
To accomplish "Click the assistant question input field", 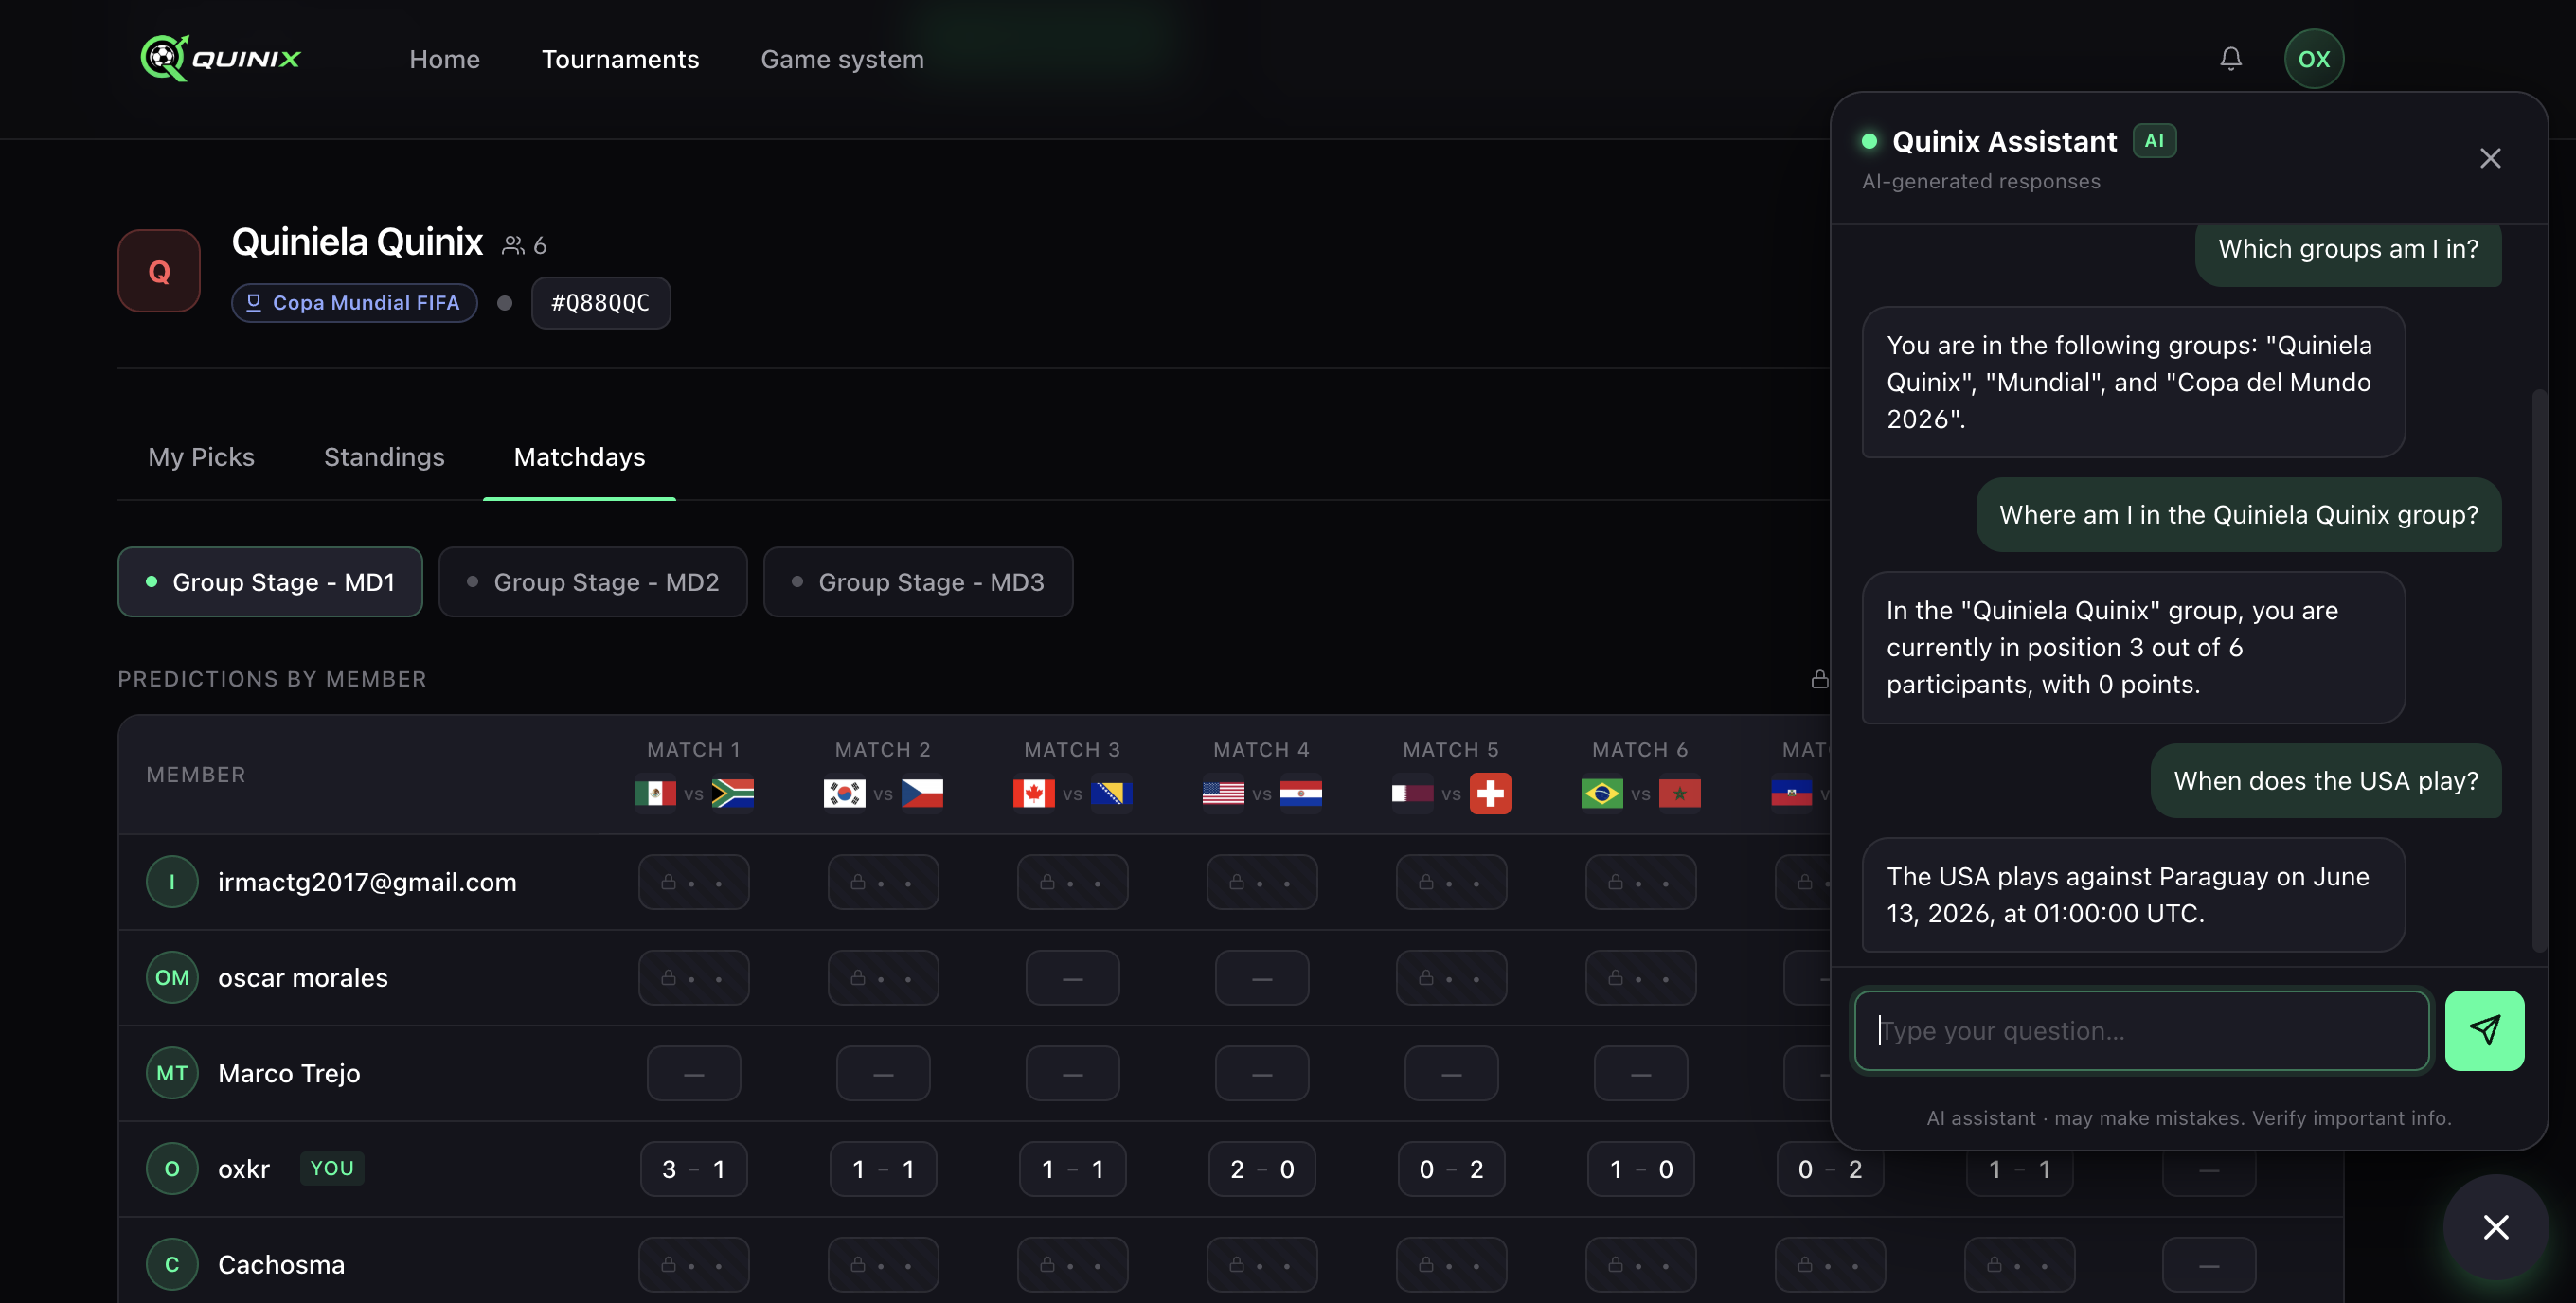I will 2141,1030.
